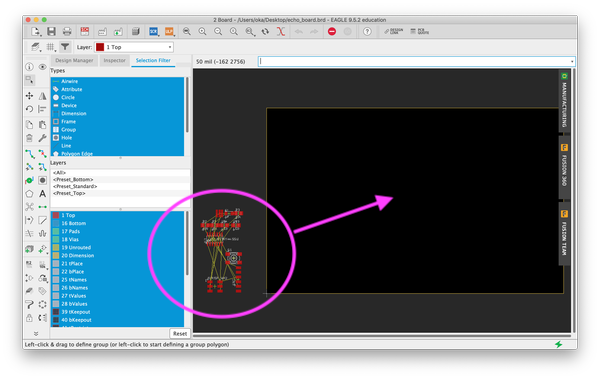The image size is (600, 379).
Task: Click the red Stop command icon
Action: (332, 32)
